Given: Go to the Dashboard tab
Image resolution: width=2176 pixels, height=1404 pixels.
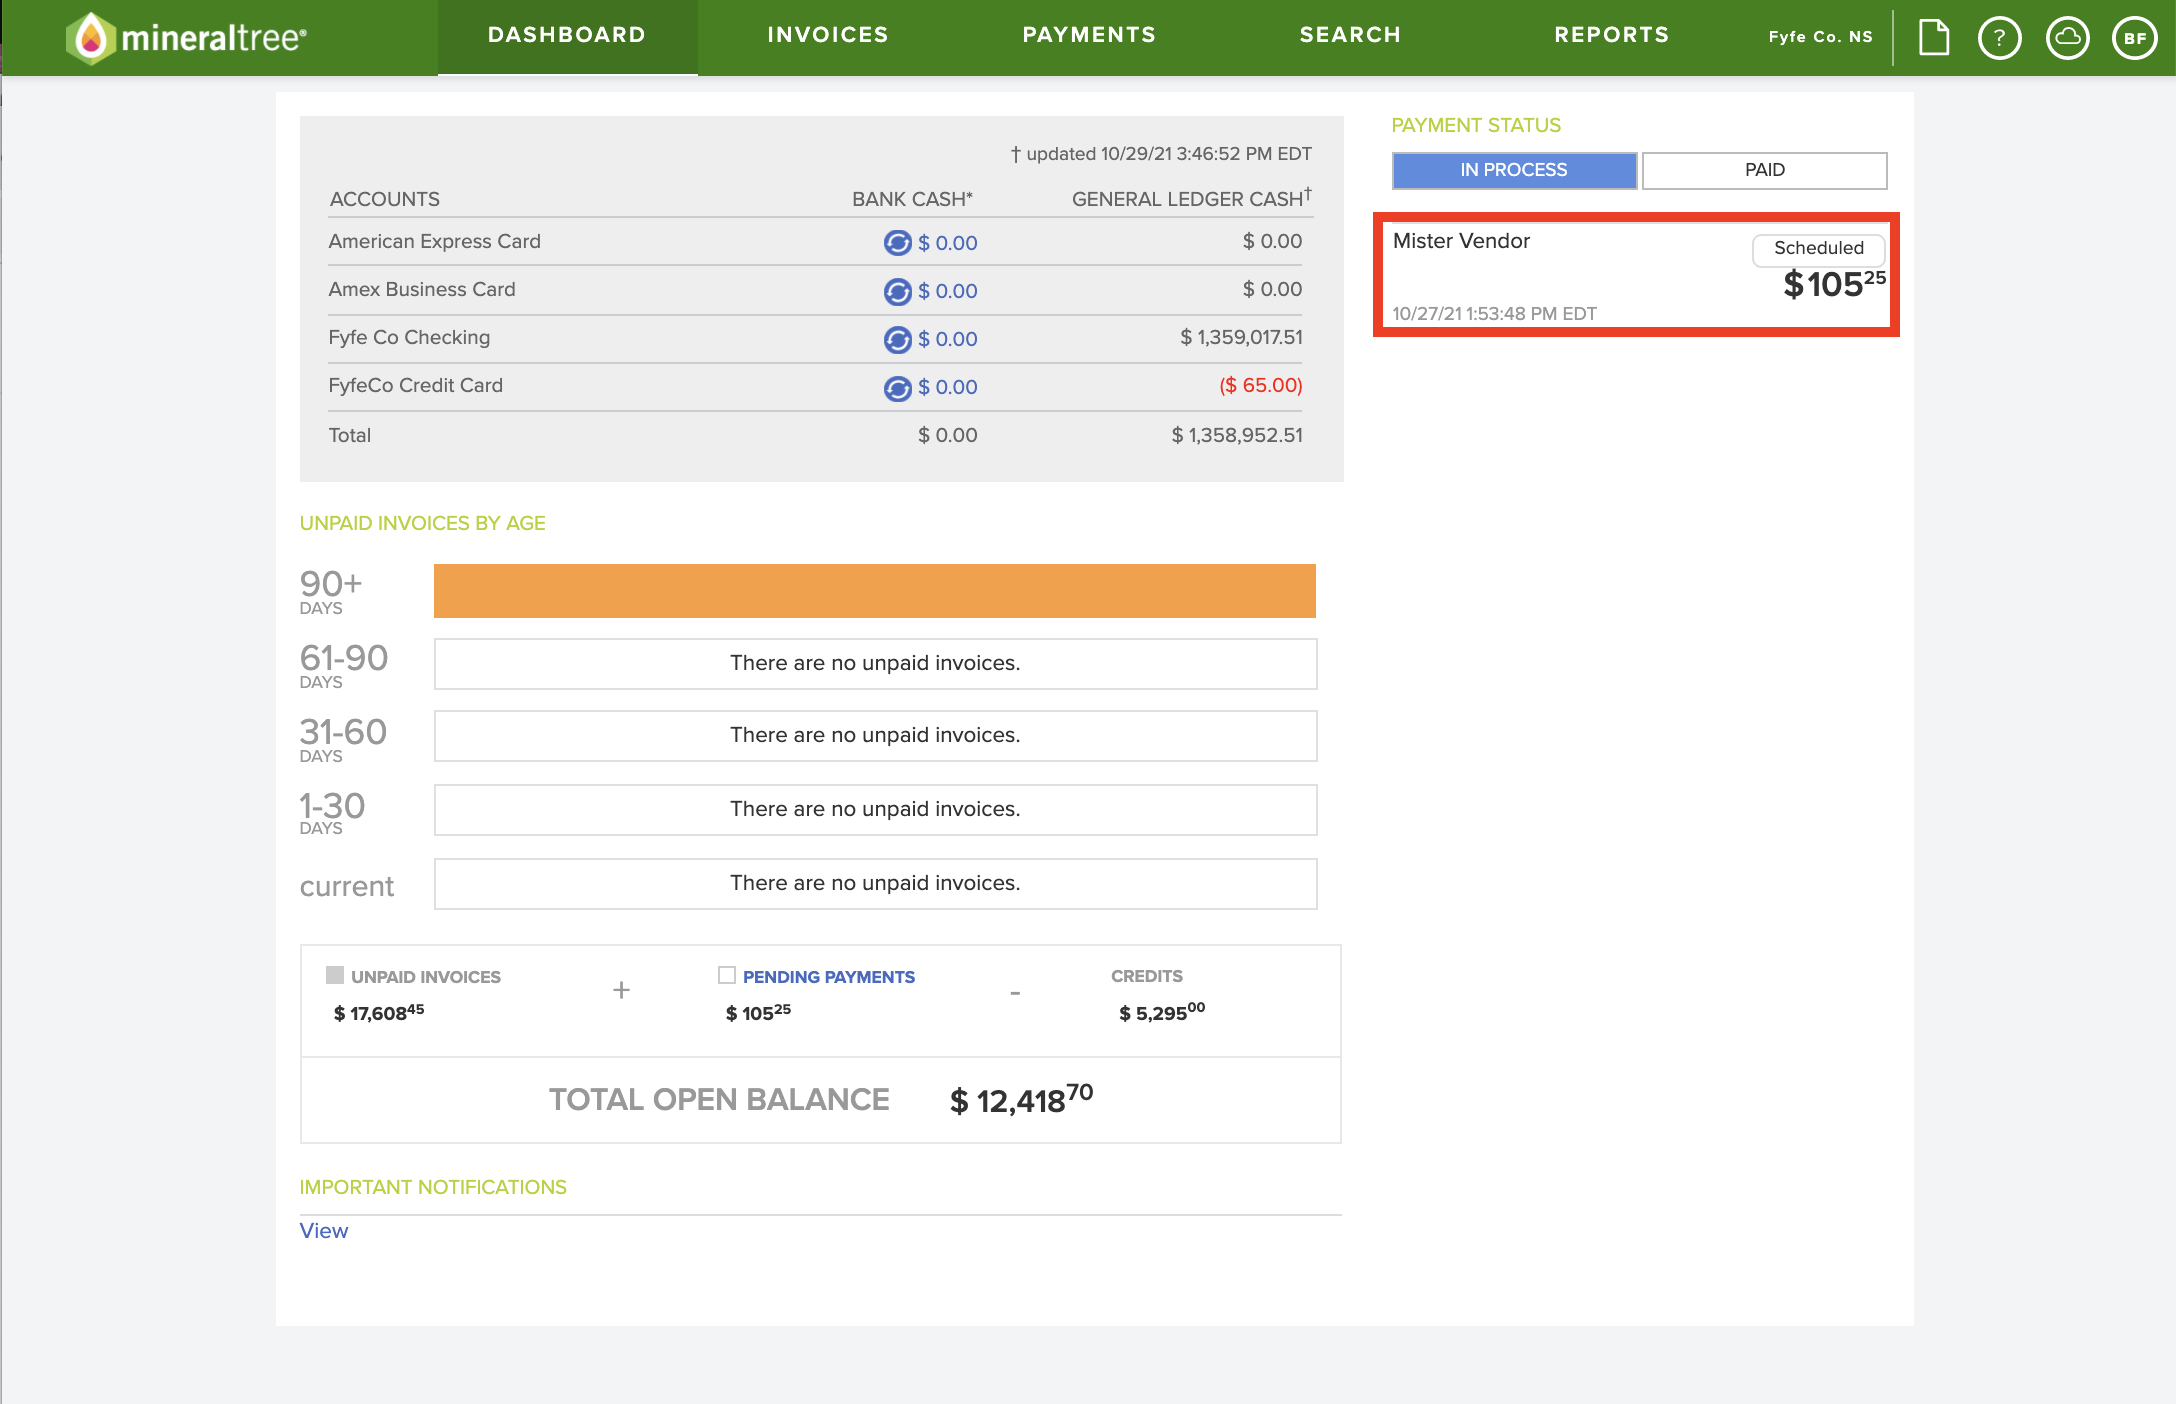Looking at the screenshot, I should (x=567, y=36).
